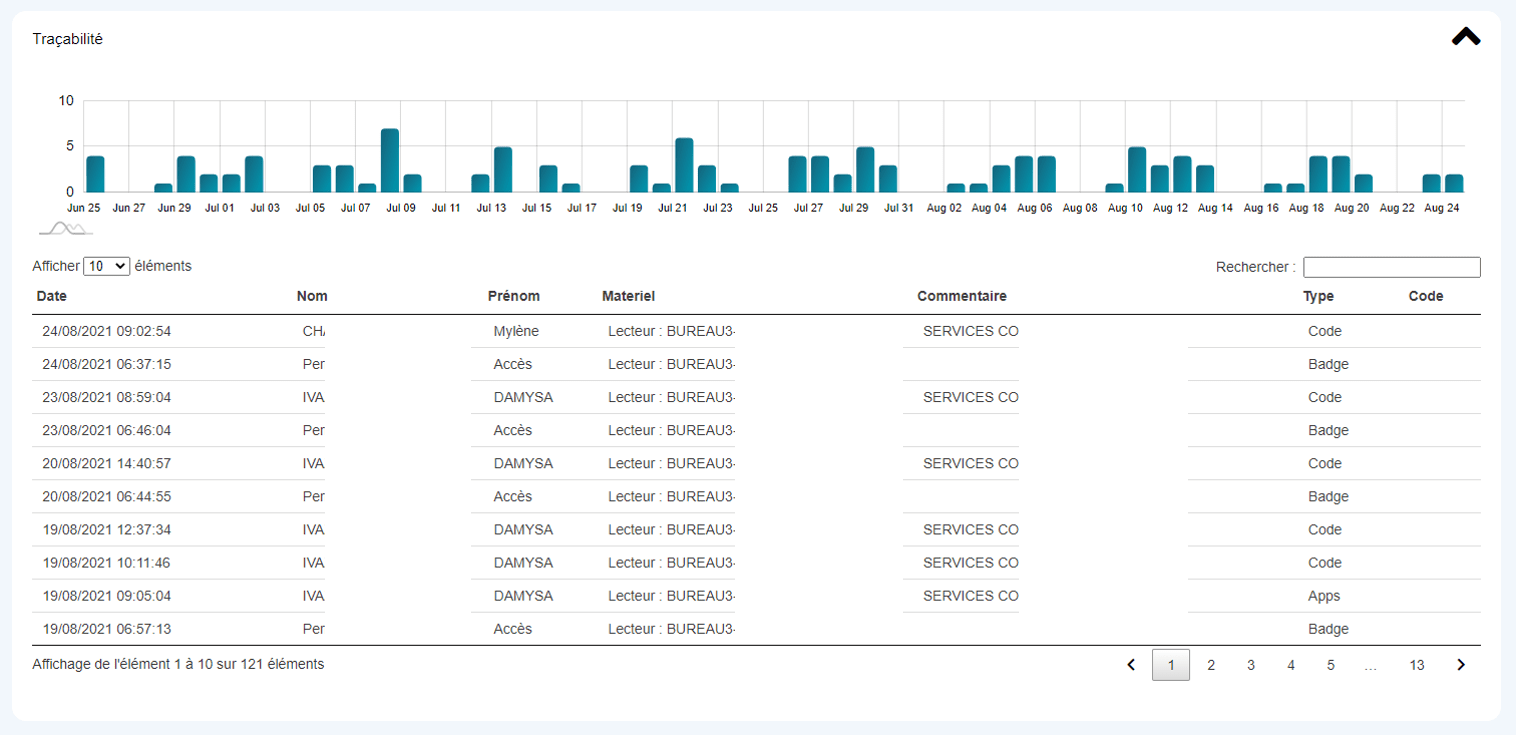Open the Afficher elements count dropdown

(x=107, y=266)
